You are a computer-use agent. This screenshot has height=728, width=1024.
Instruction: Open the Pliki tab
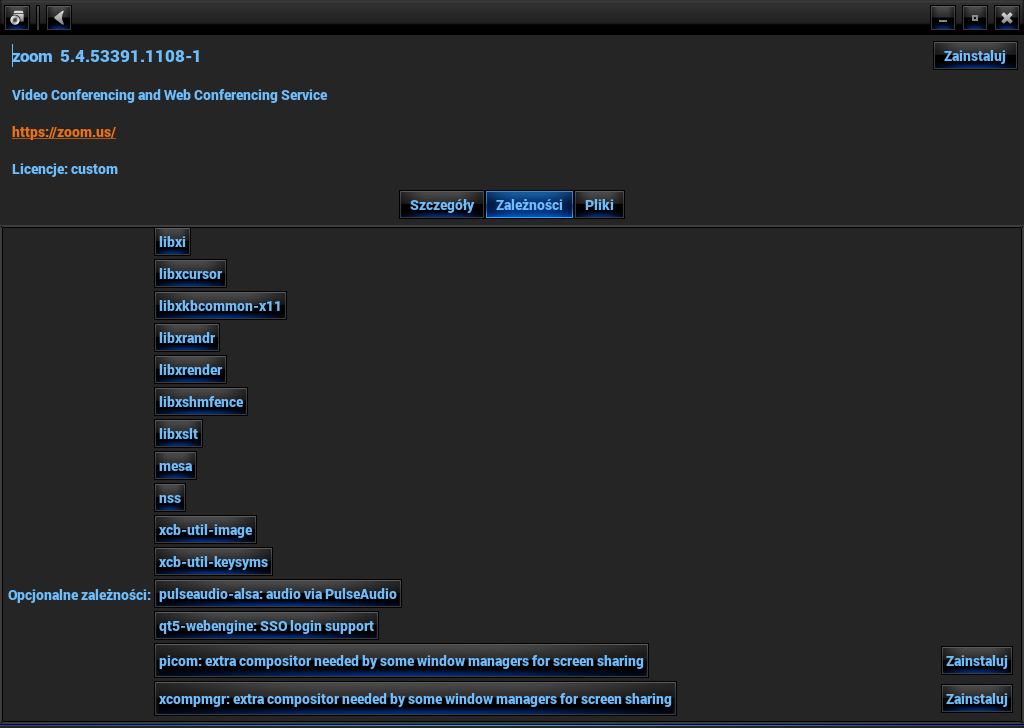[x=599, y=205]
